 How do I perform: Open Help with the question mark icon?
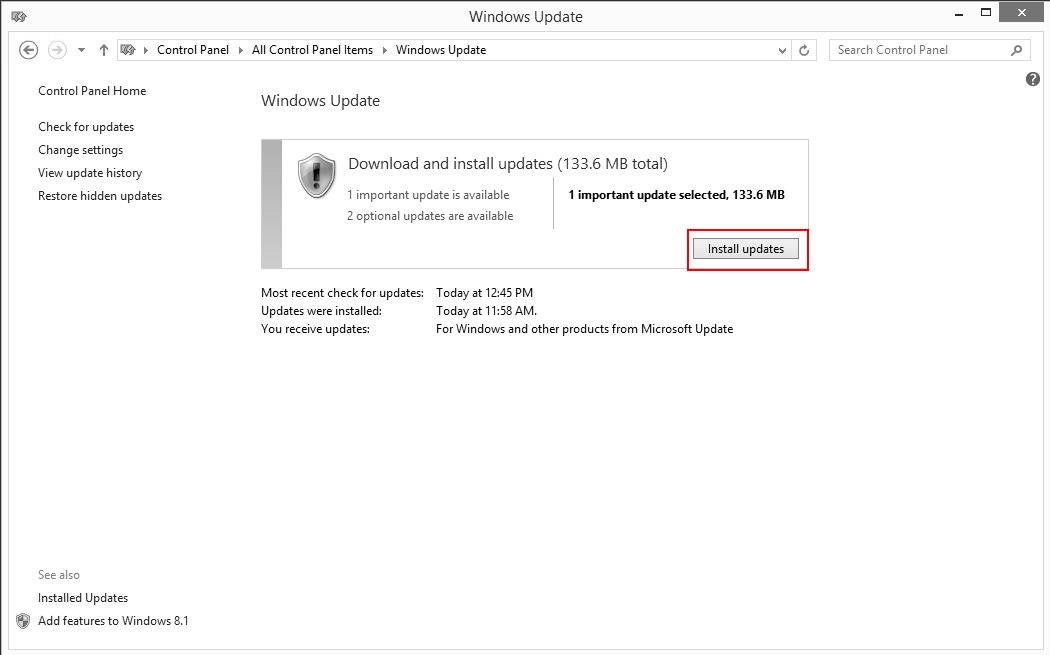pyautogui.click(x=1033, y=79)
